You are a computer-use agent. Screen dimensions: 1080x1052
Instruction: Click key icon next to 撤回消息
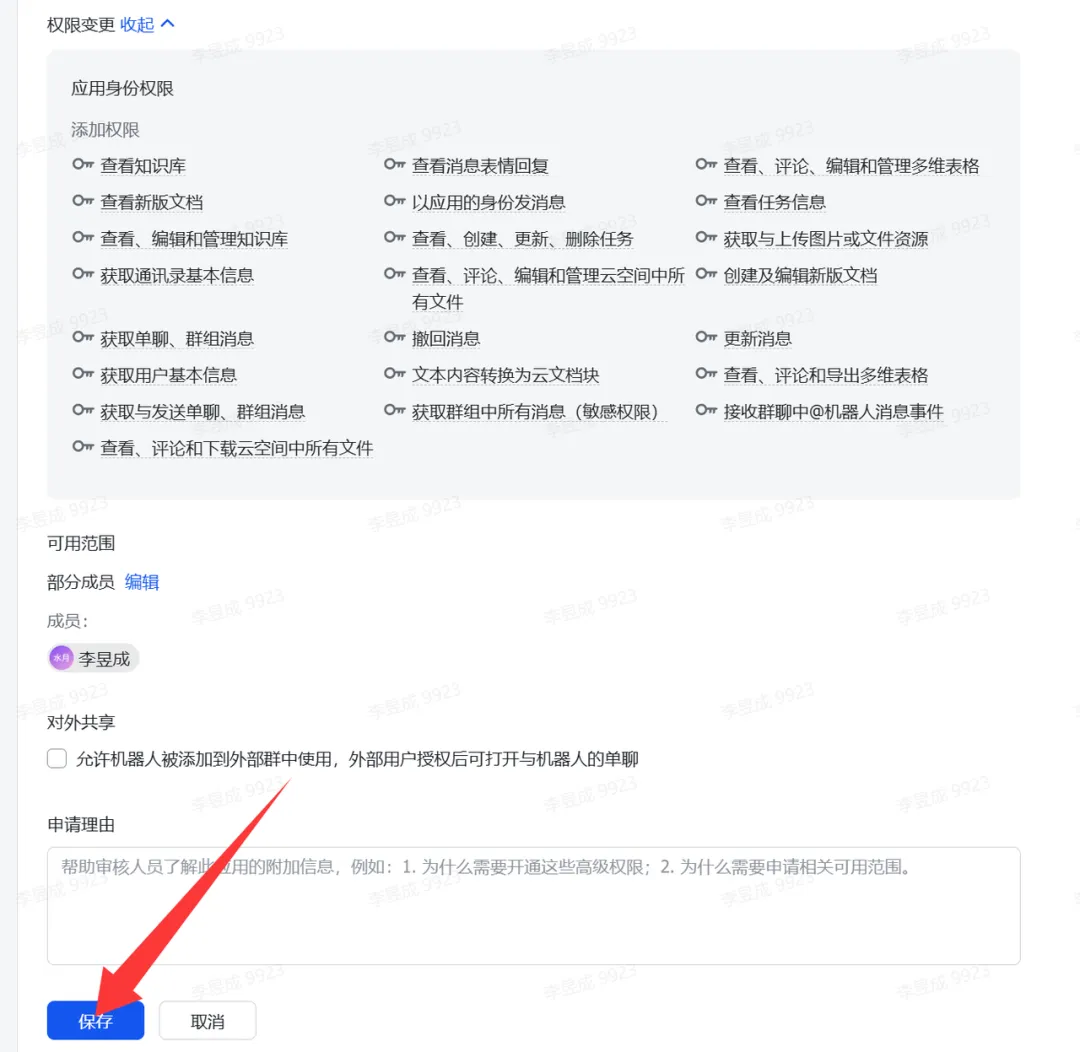tap(395, 338)
